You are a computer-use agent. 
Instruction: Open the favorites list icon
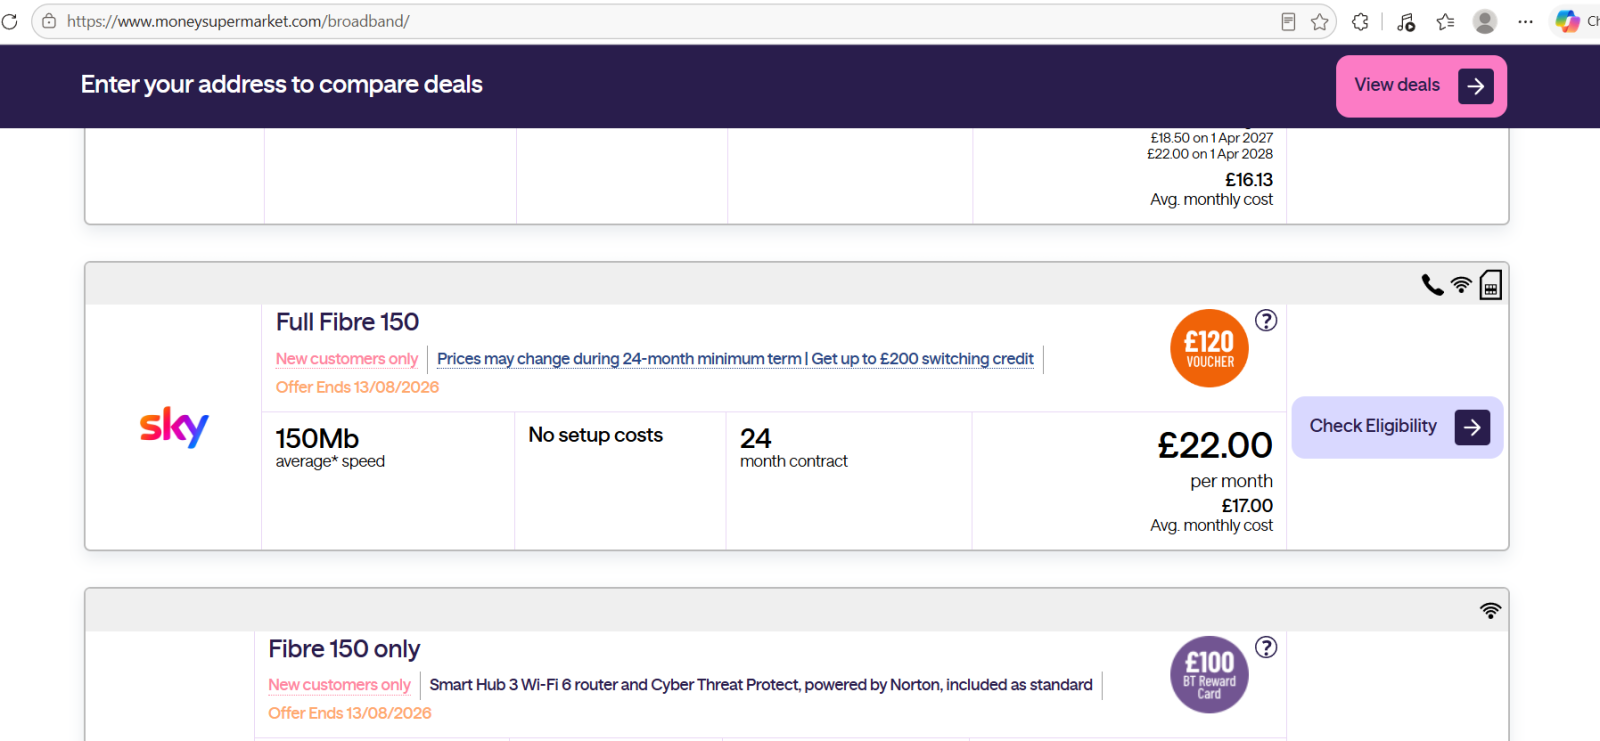1445,21
